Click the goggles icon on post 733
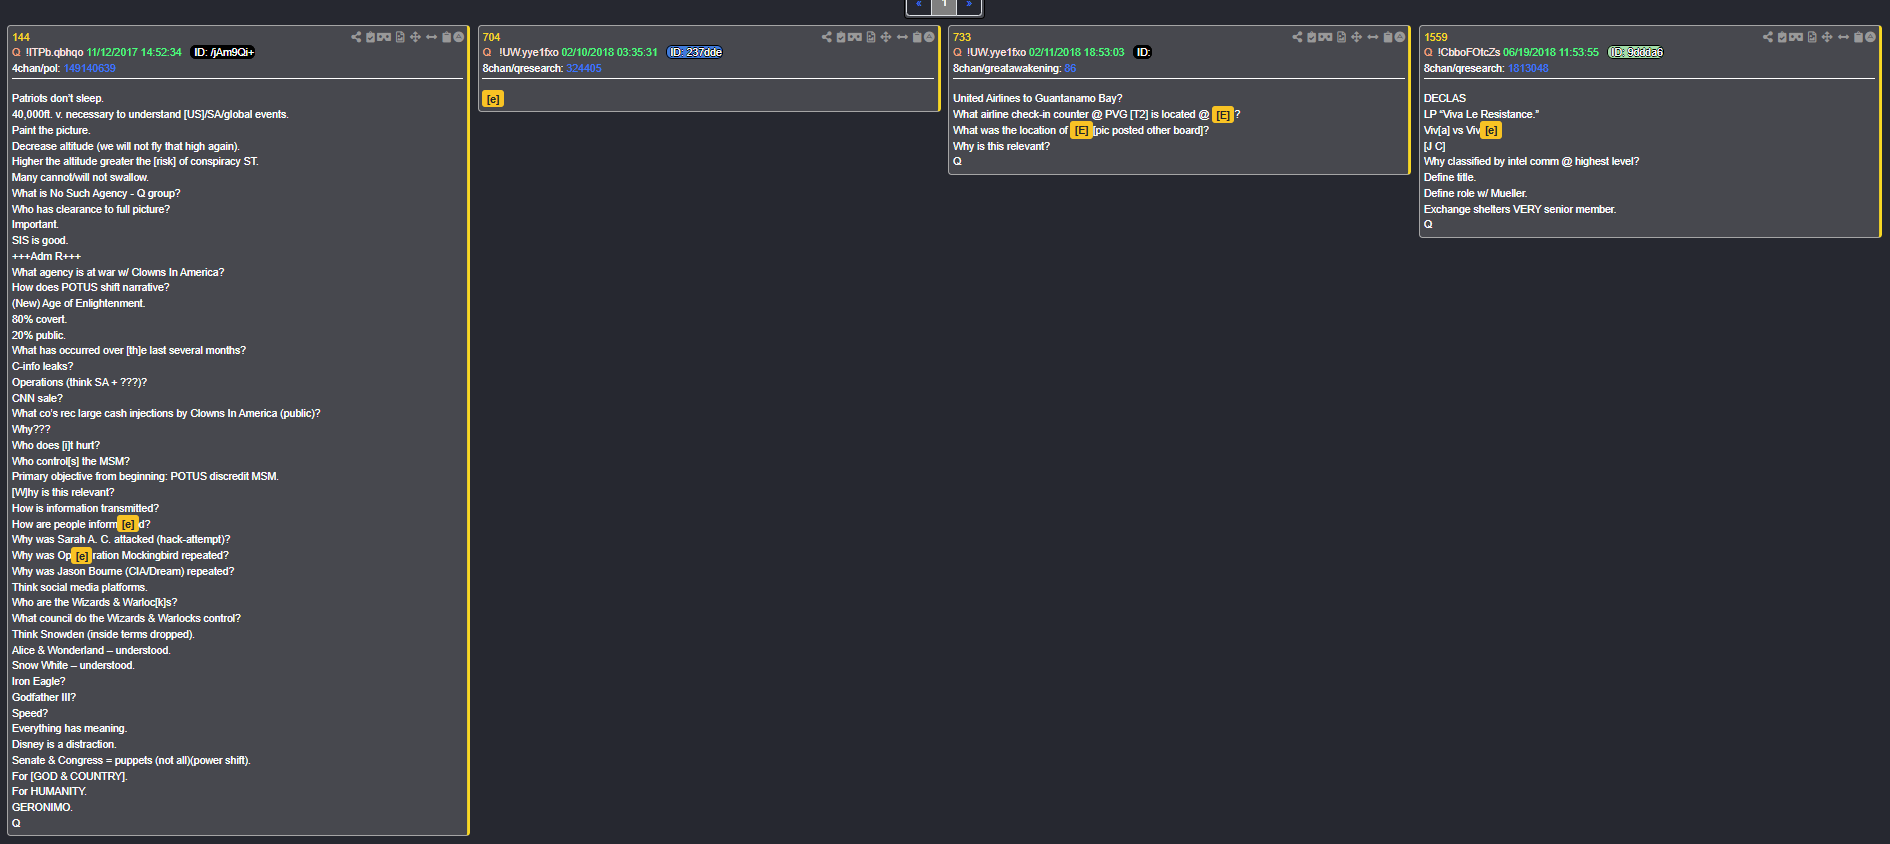Viewport: 1890px width, 844px height. point(1326,37)
